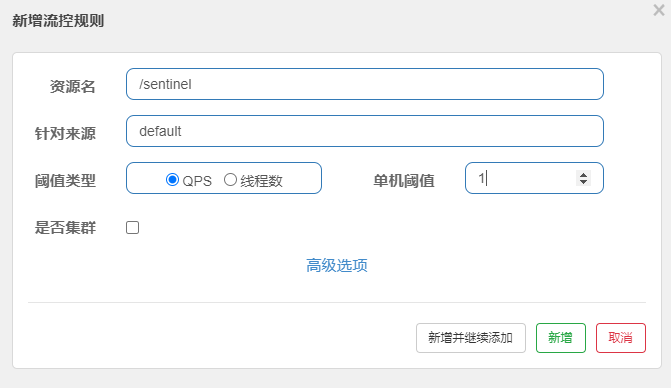
Task: Decrease 单机阈值 with the down arrow
Action: pyautogui.click(x=583, y=182)
